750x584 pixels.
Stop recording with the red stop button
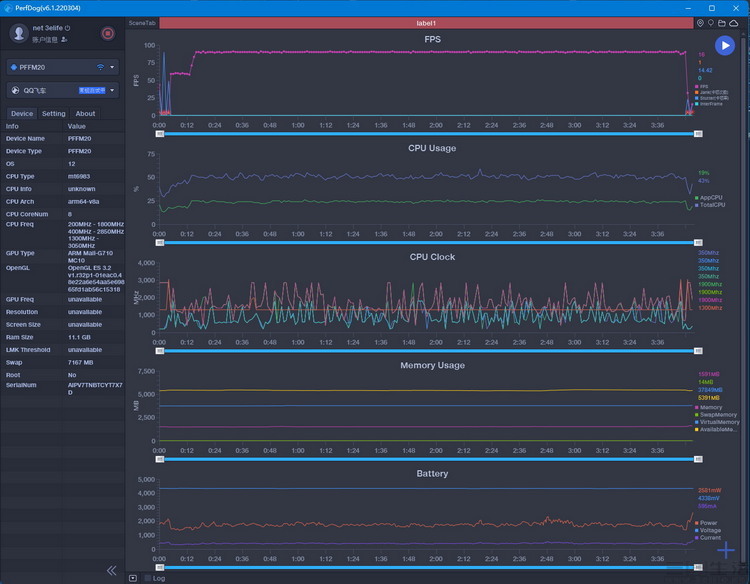tap(108, 33)
